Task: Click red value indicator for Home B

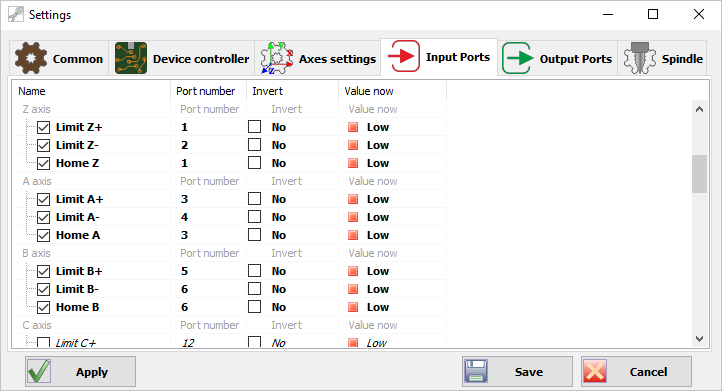Action: [353, 307]
